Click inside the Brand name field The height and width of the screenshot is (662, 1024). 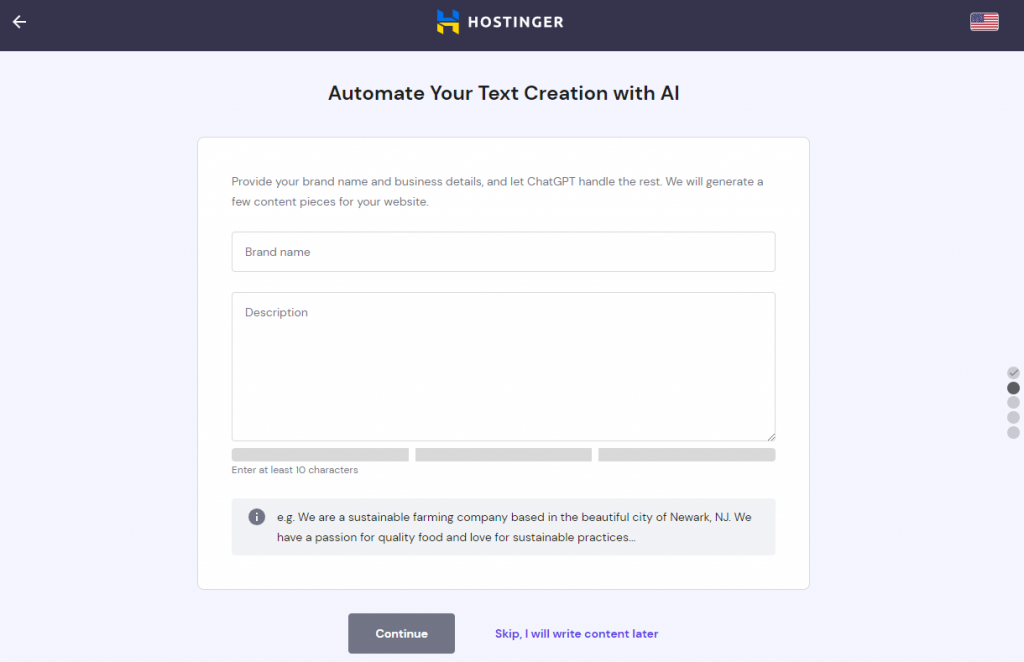(503, 251)
